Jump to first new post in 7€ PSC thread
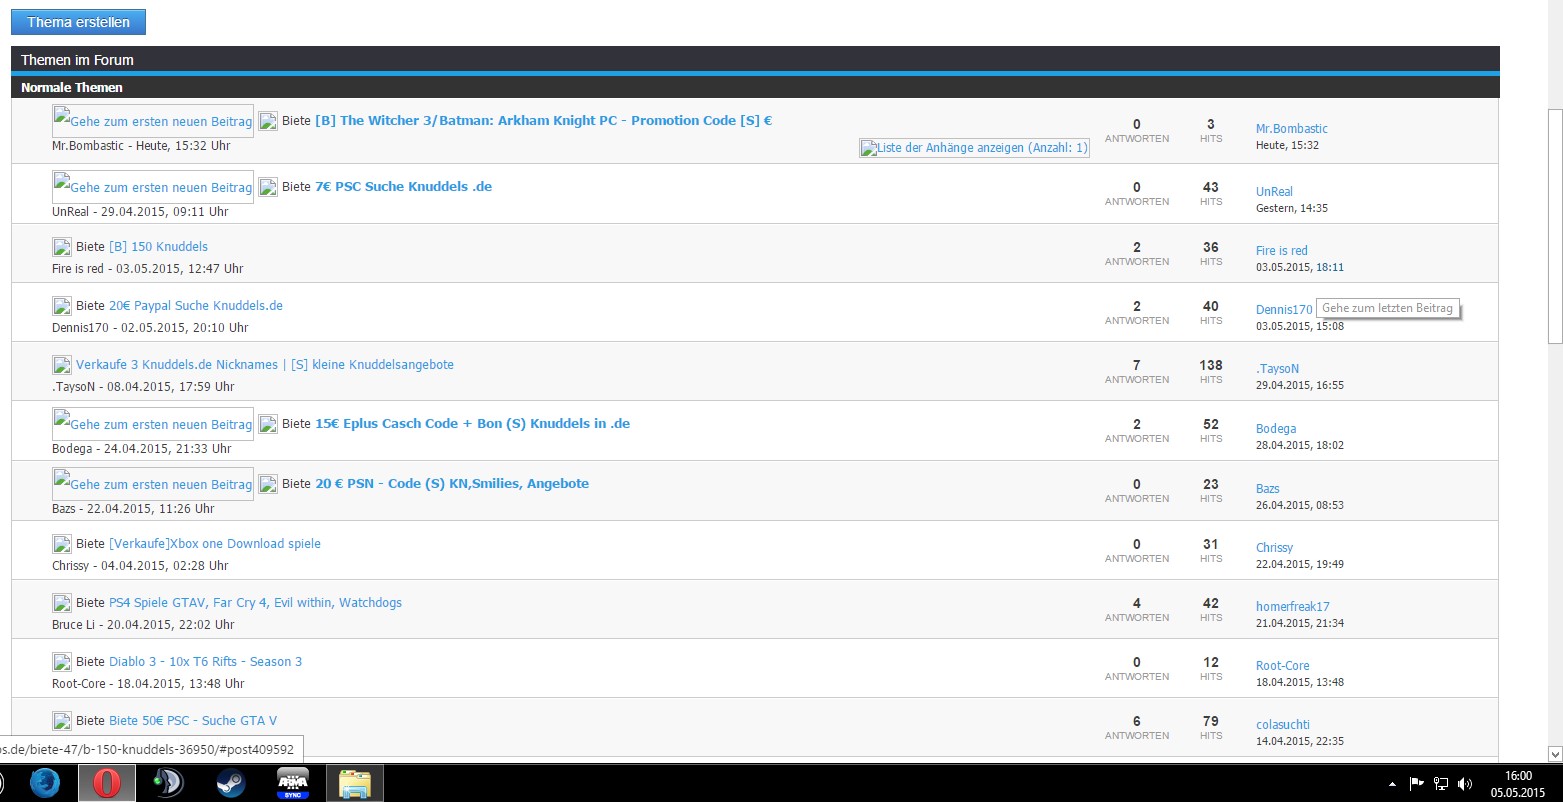This screenshot has height=802, width=1563. click(153, 187)
